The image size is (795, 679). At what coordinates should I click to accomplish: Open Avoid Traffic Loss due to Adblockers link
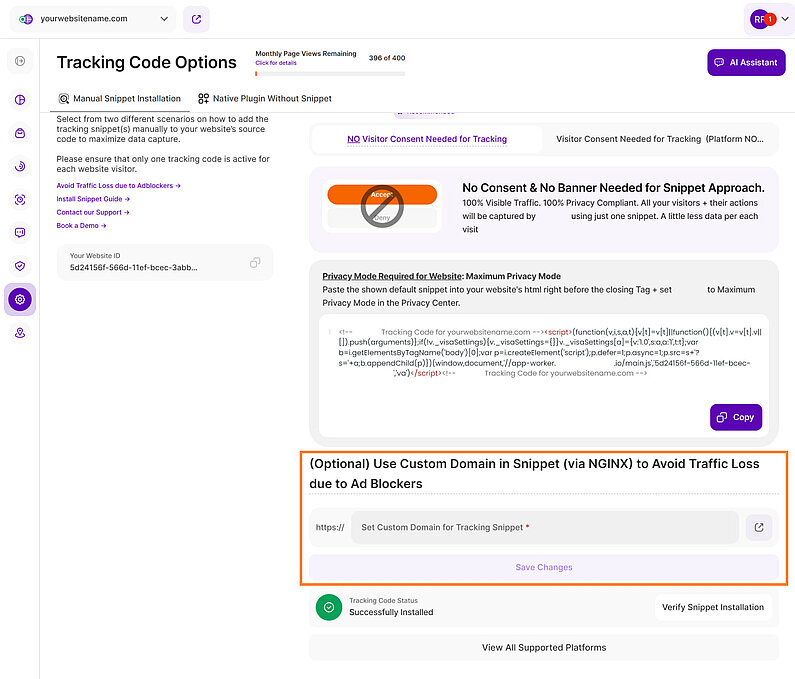point(118,185)
